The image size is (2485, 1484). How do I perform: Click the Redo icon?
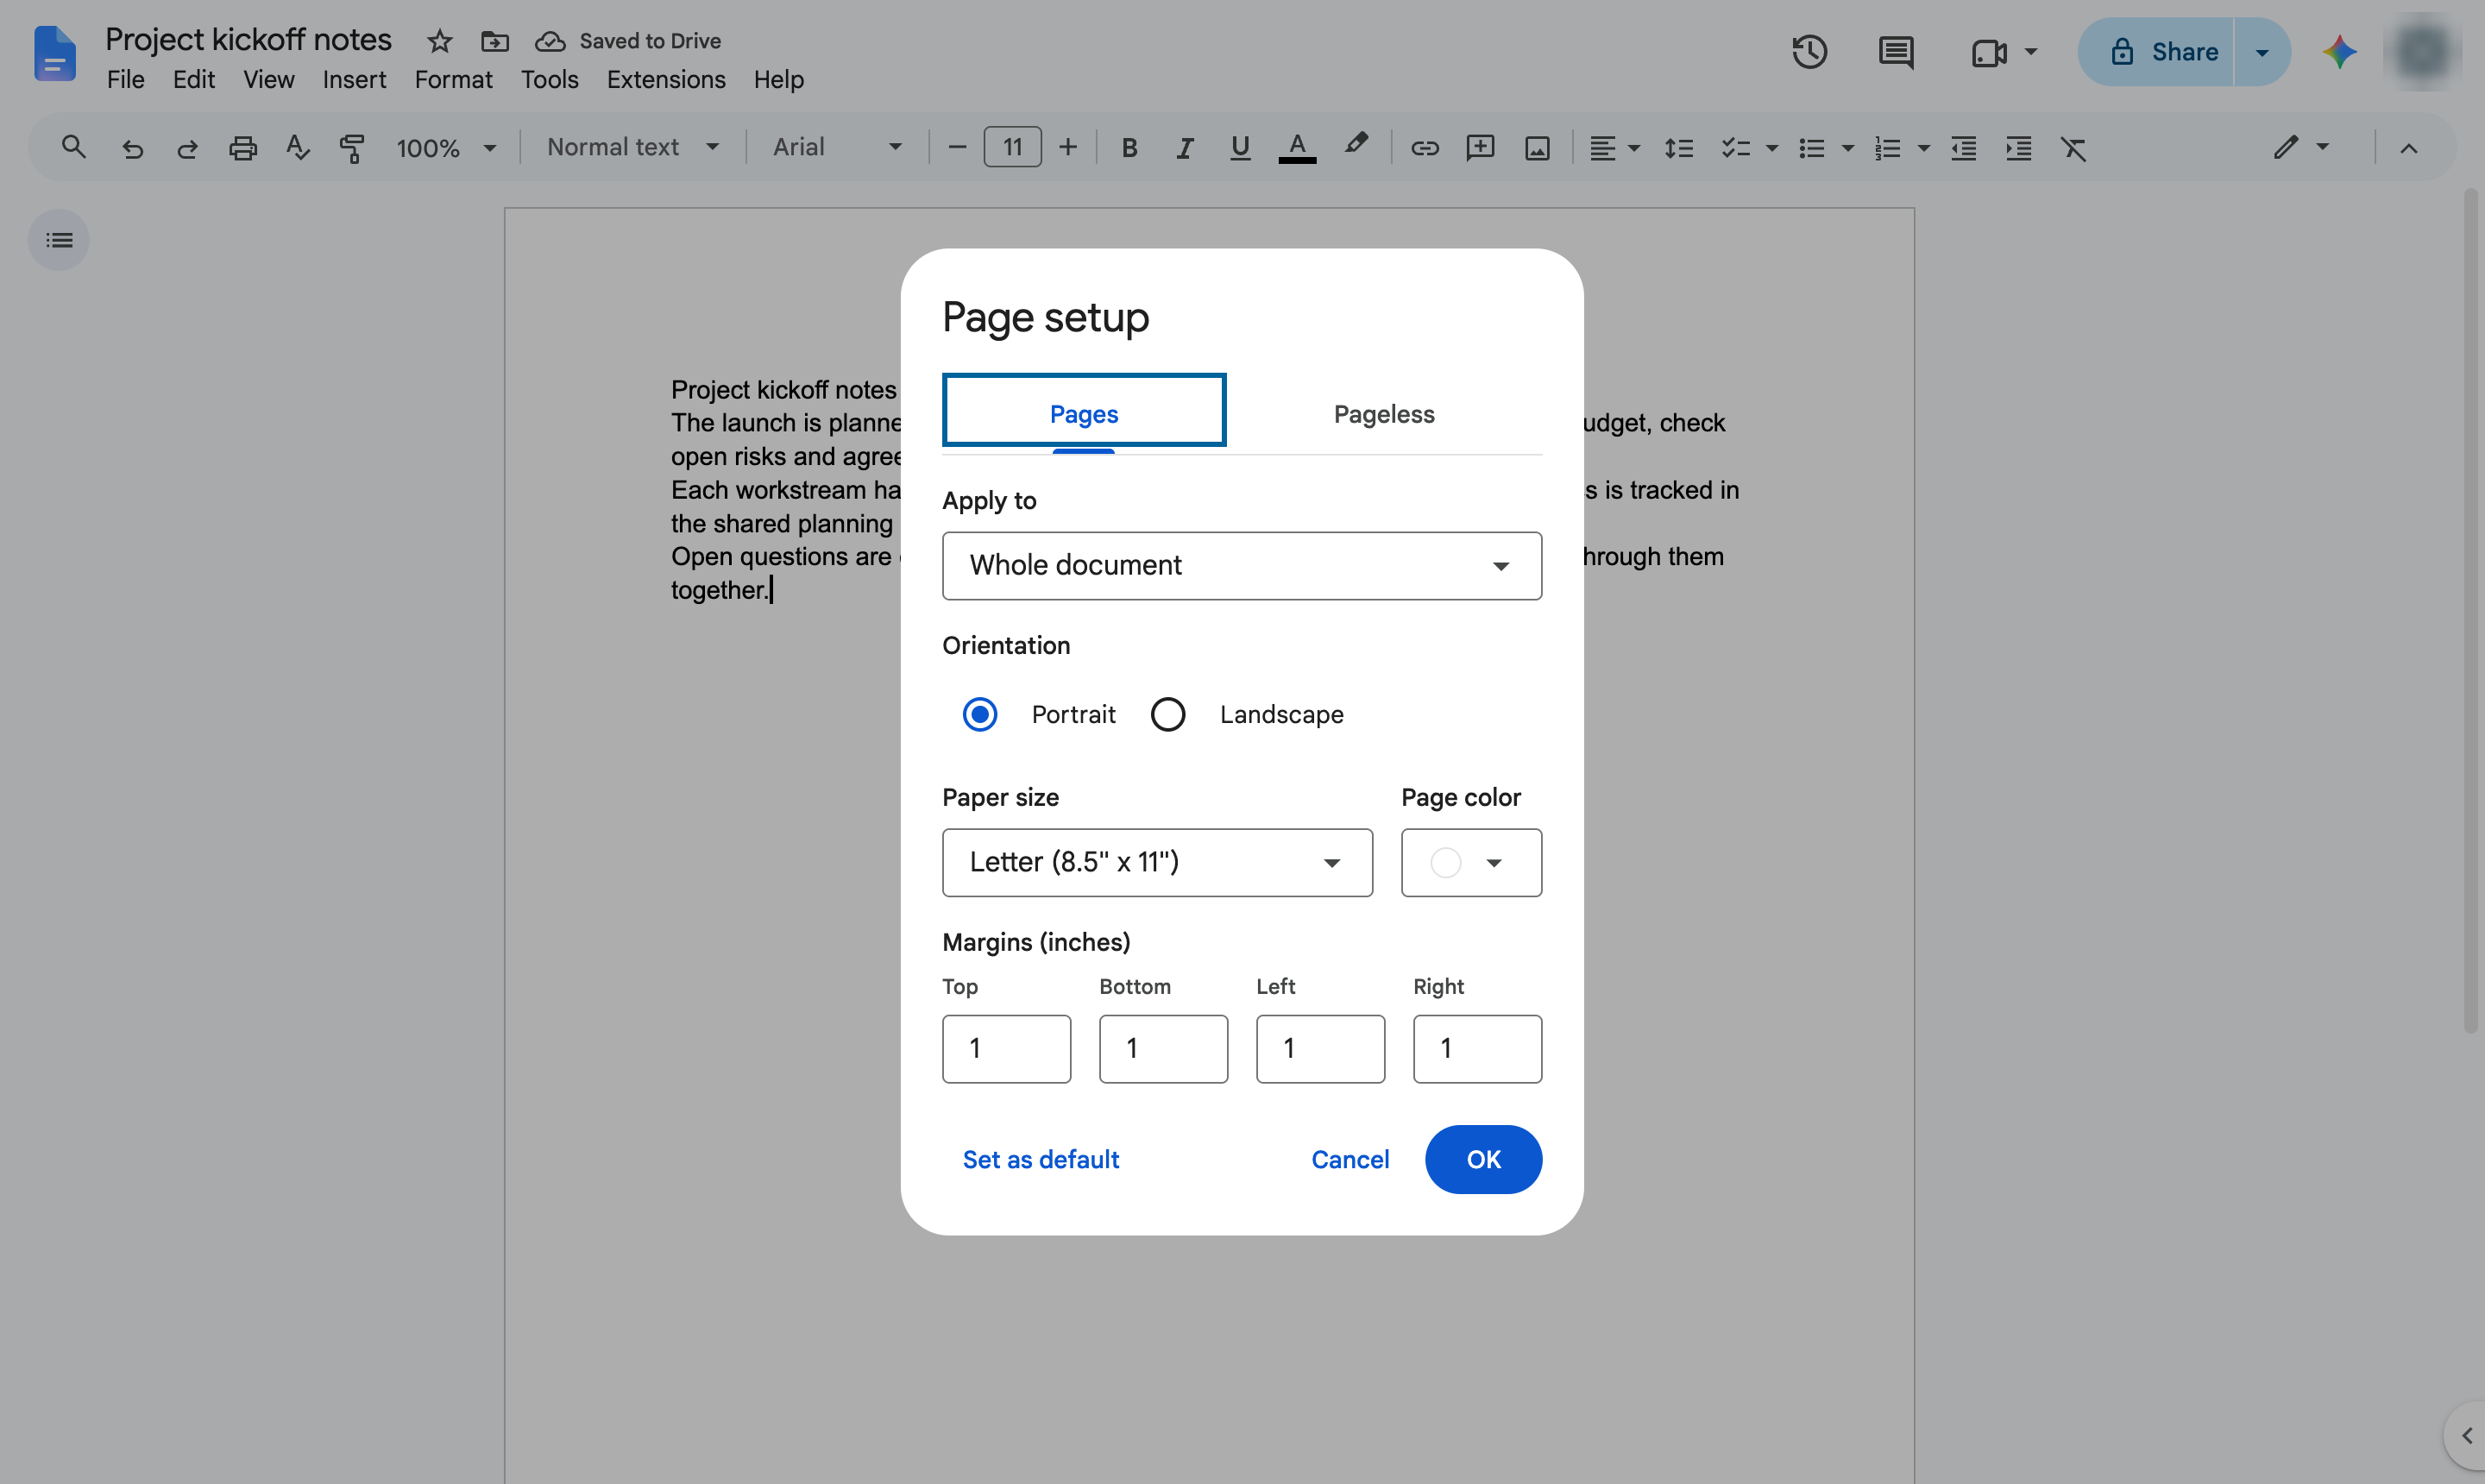pyautogui.click(x=187, y=148)
